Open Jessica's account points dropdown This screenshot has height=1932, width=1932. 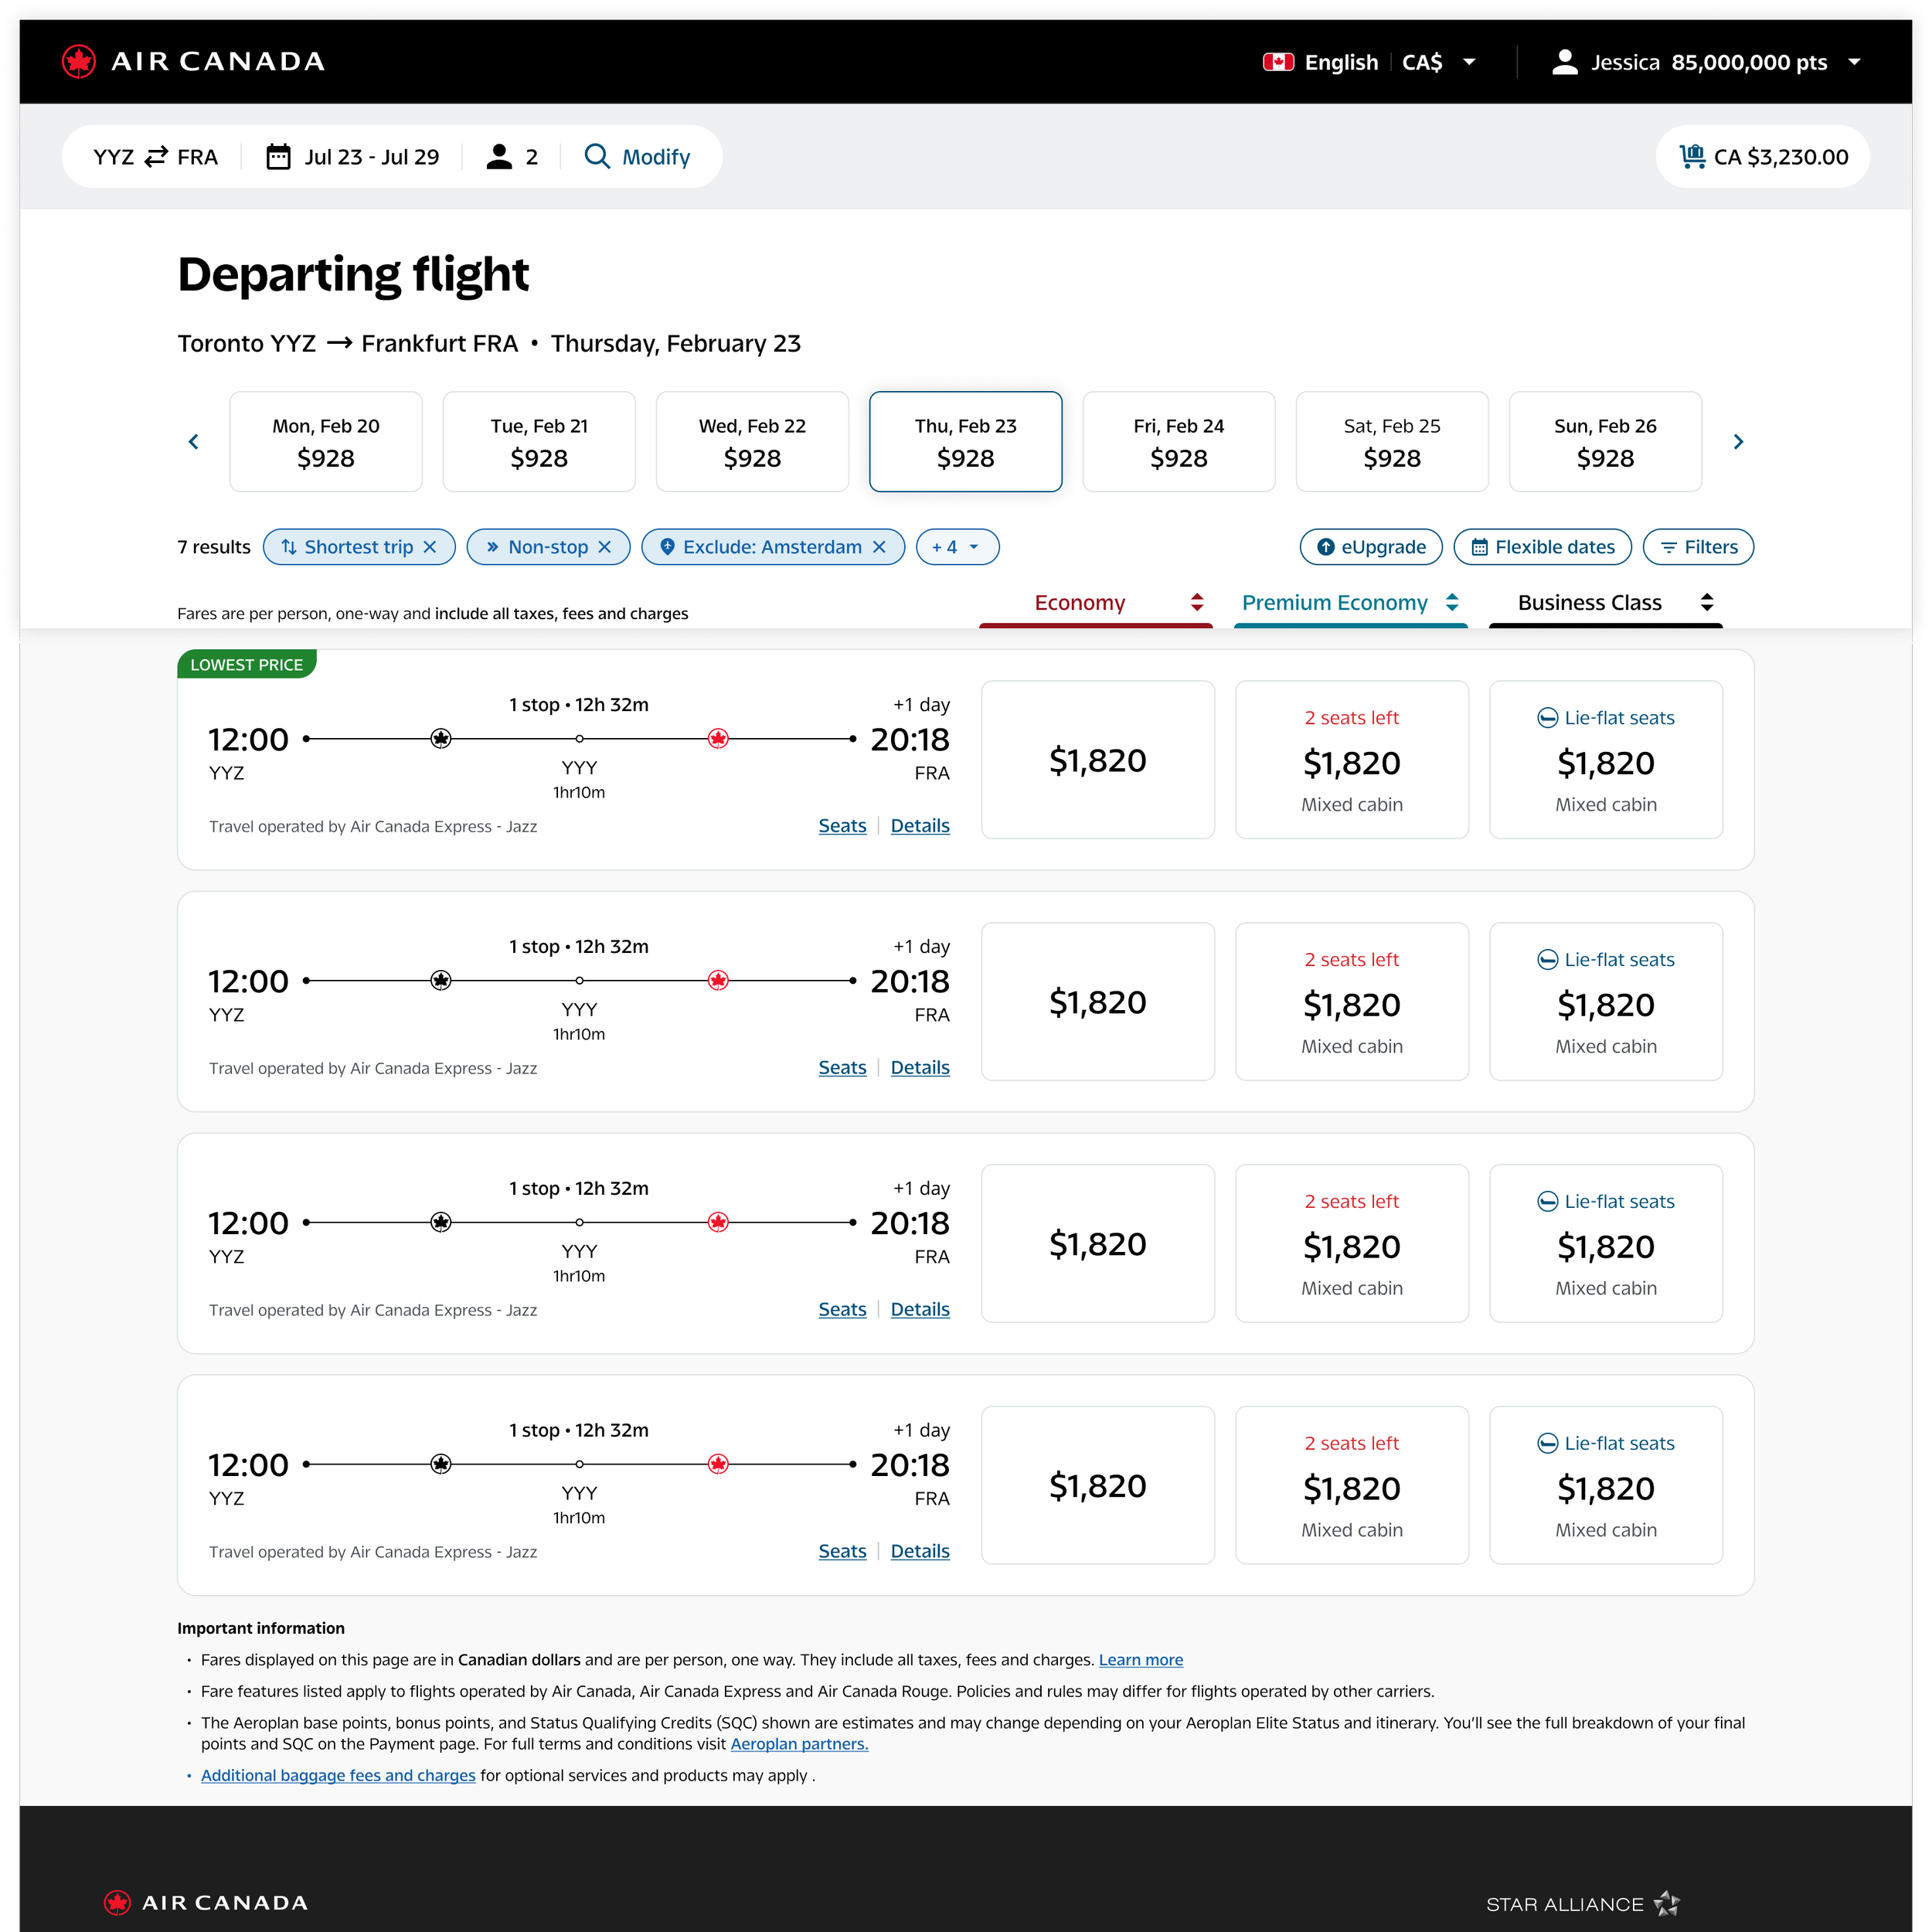click(x=1854, y=62)
